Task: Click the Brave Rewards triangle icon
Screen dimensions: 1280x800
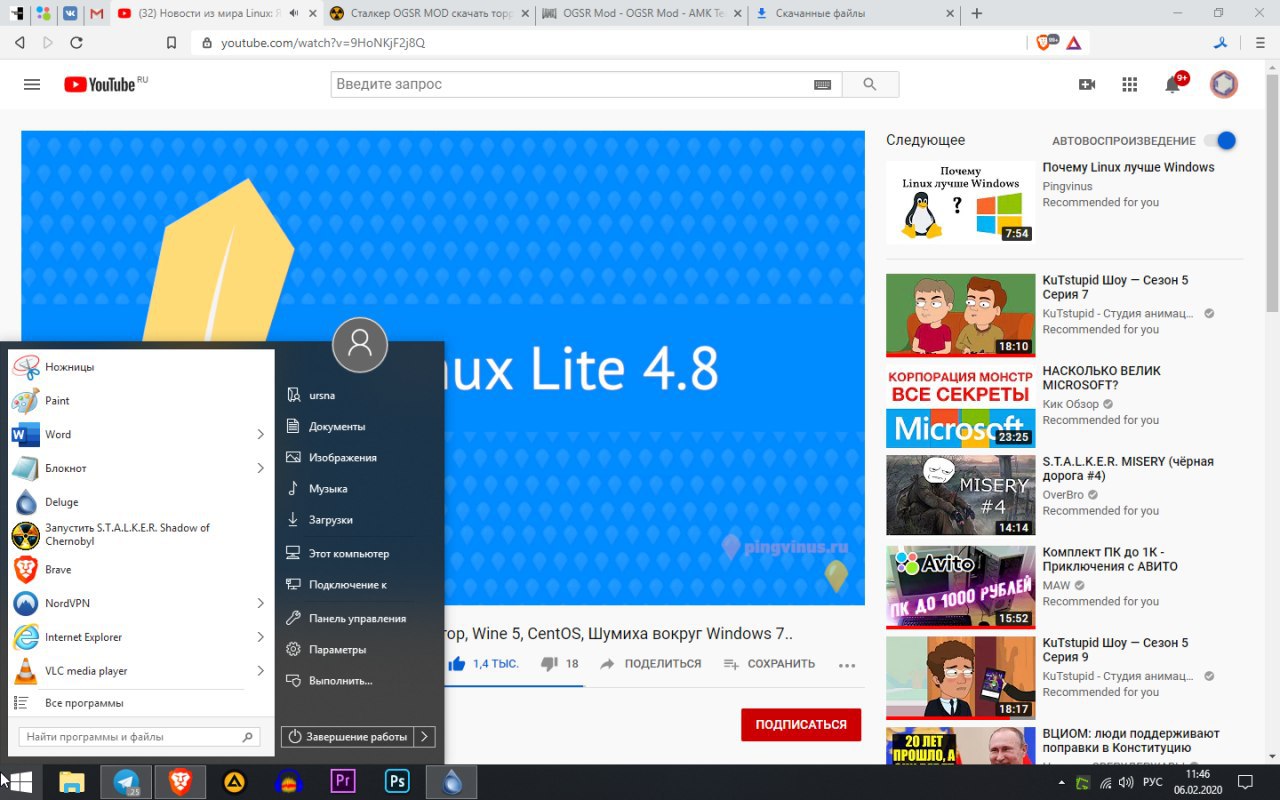Action: click(1073, 43)
